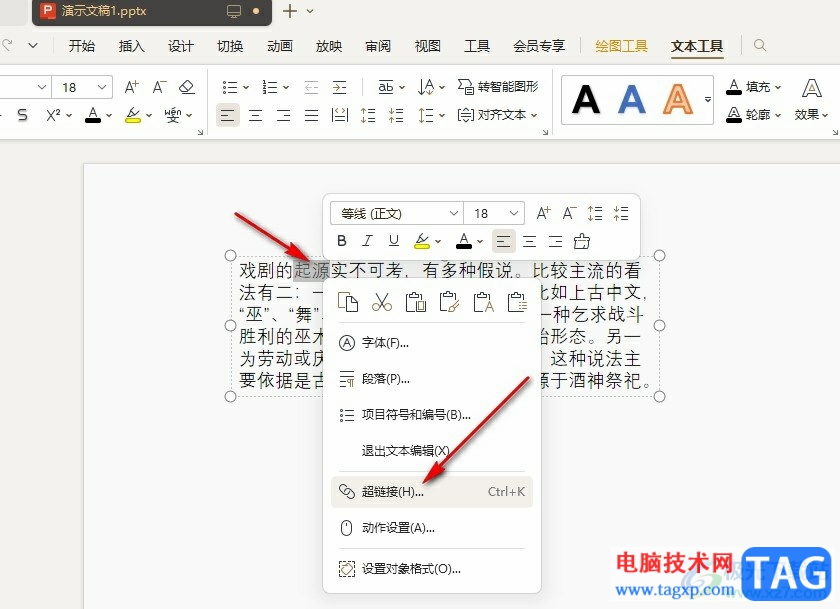Click the search magnifier icon in the tab bar
This screenshot has width=840, height=609.
point(760,46)
